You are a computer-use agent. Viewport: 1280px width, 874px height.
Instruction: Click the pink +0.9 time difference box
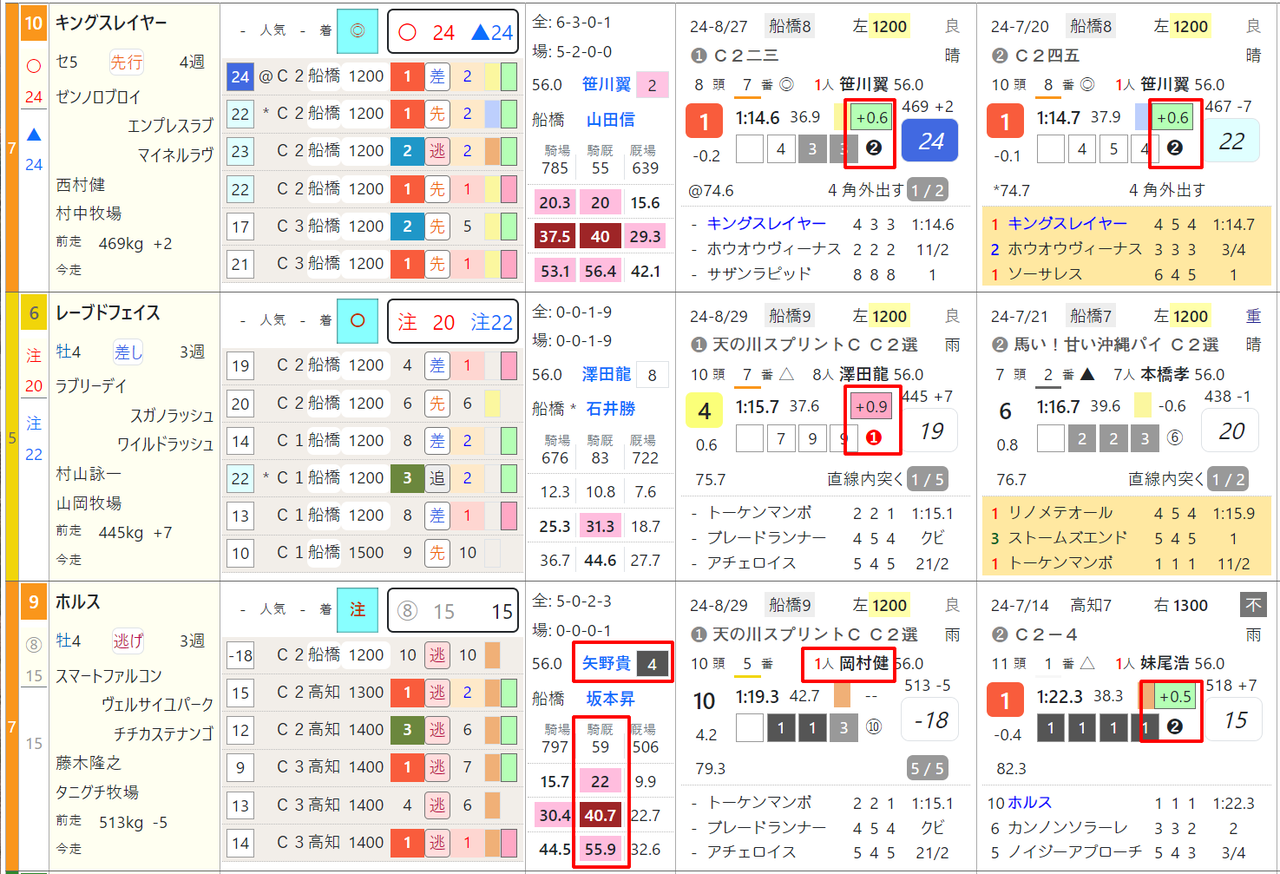(x=870, y=406)
